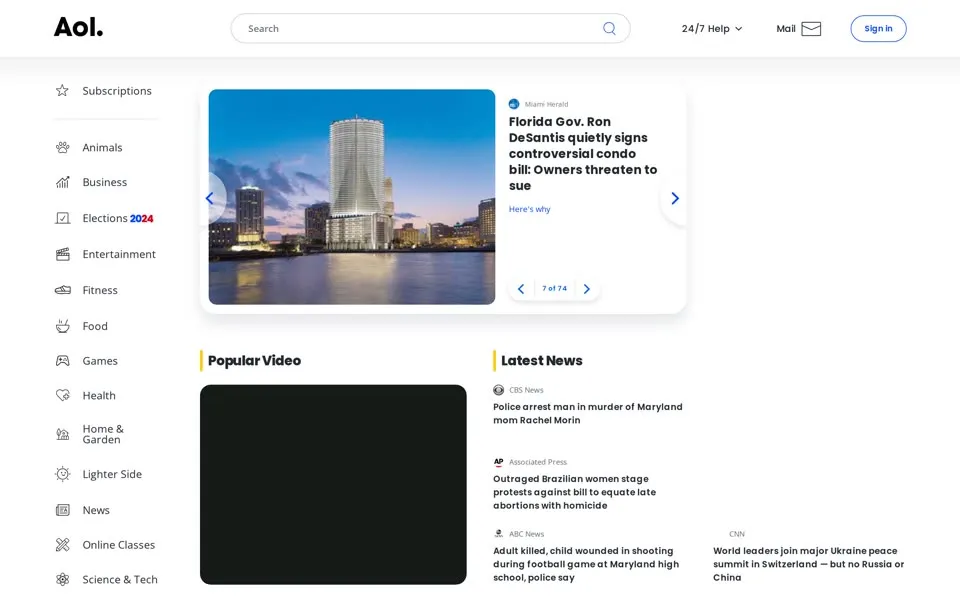Click the Associated Press source label

point(538,462)
